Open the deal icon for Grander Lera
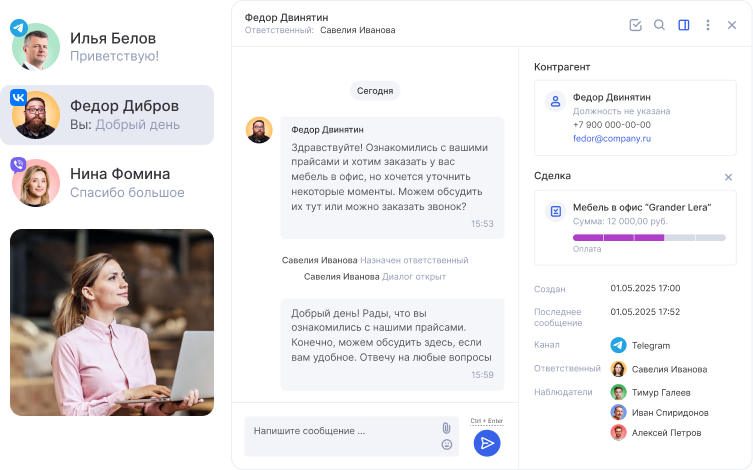Viewport: 753px width, 470px height. coord(555,211)
